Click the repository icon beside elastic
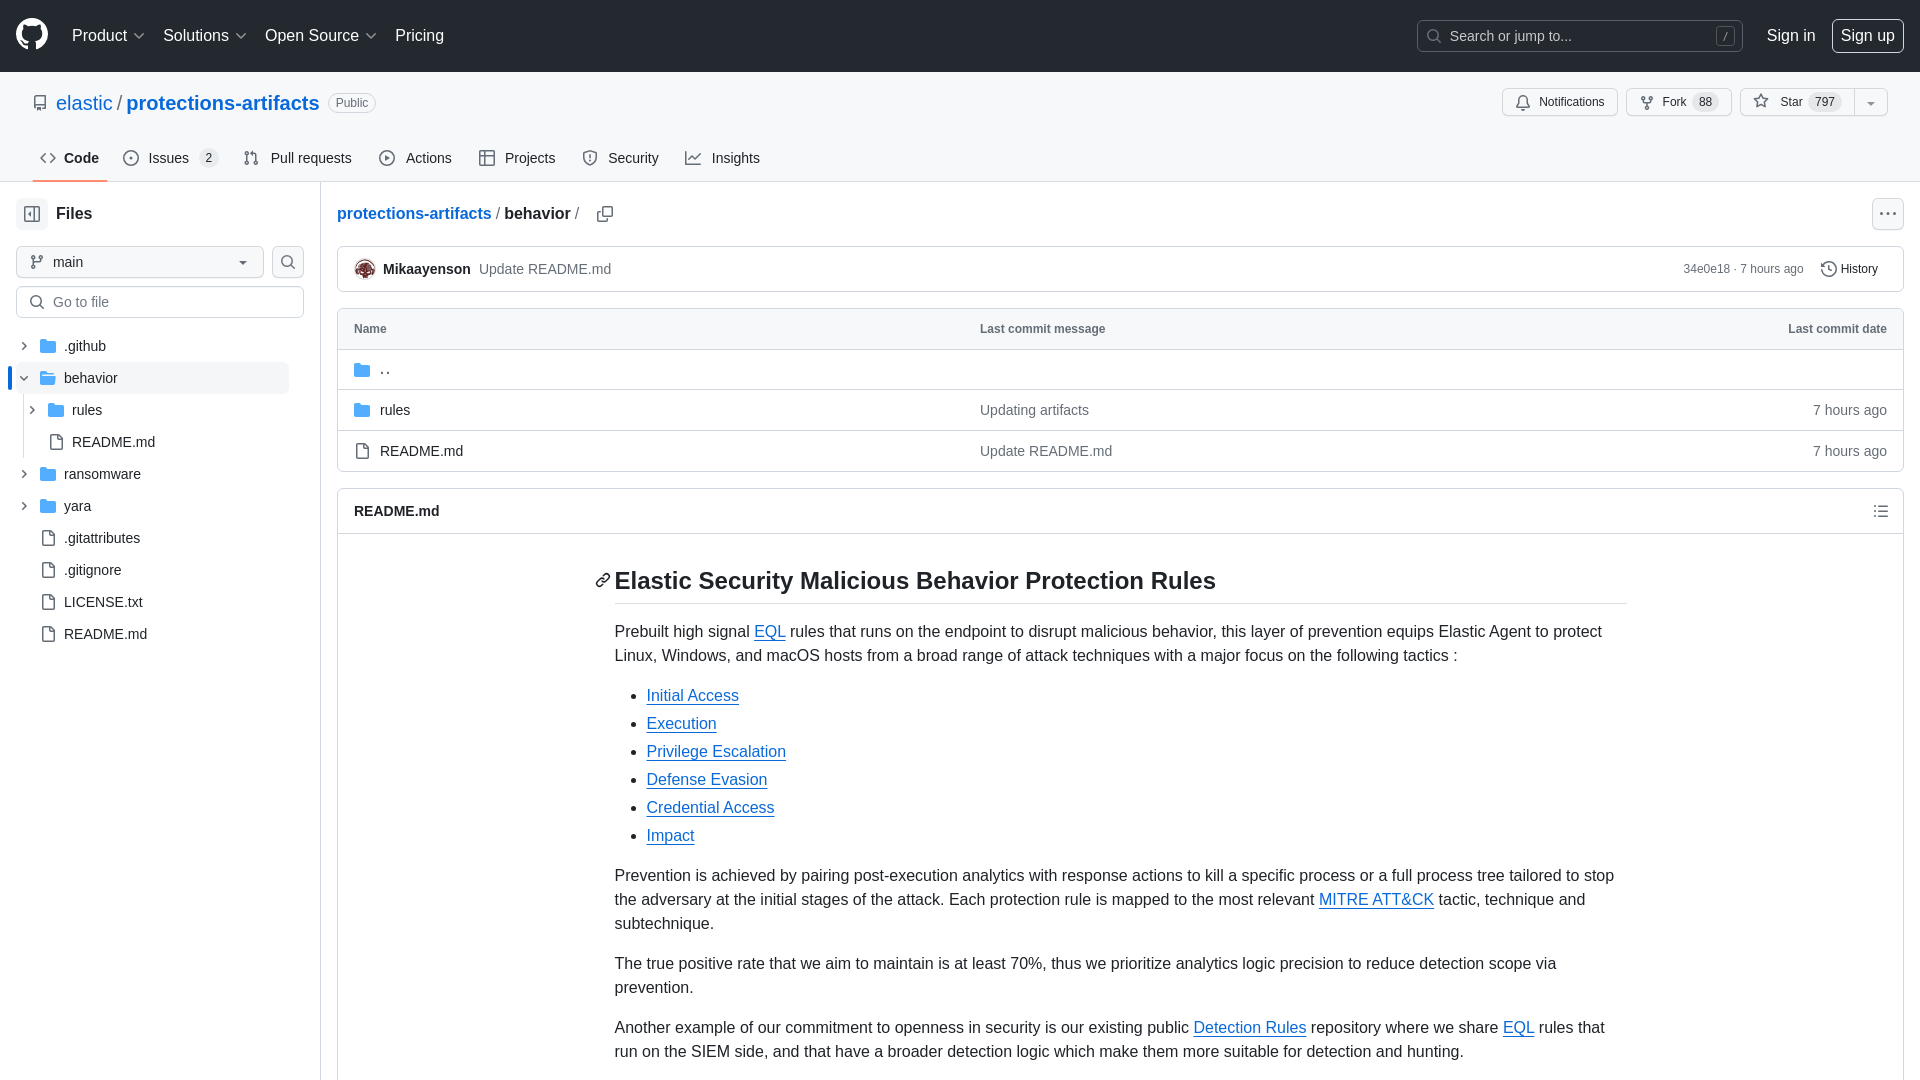The width and height of the screenshot is (1920, 1080). 40,103
